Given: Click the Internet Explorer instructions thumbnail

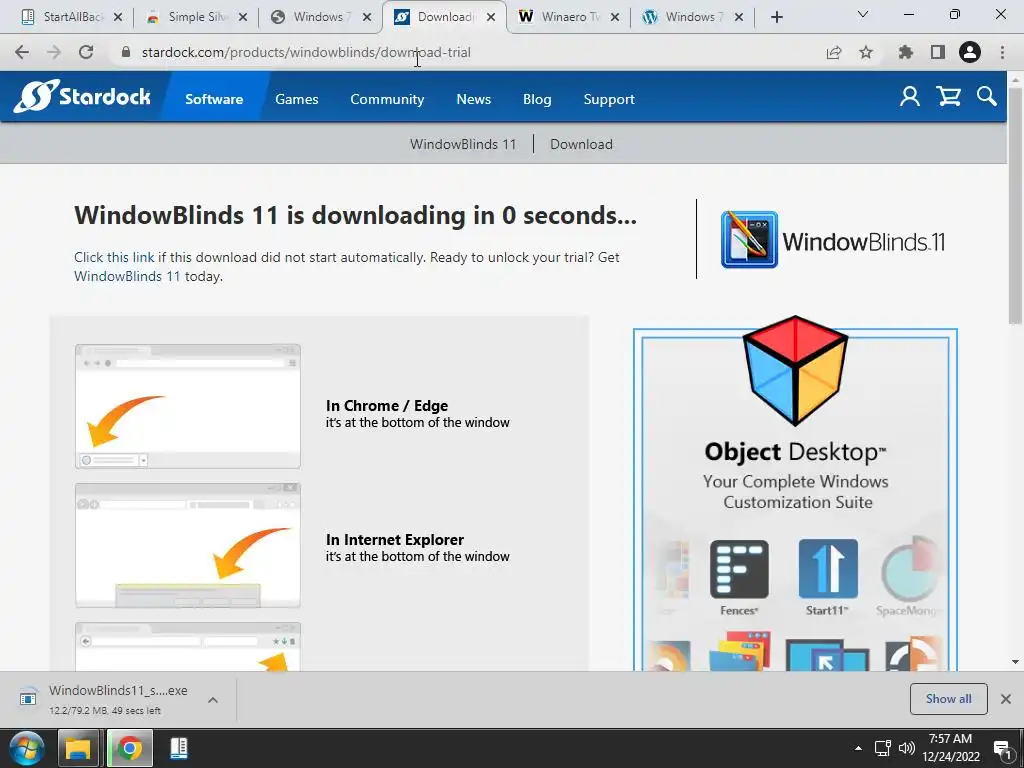Looking at the screenshot, I should point(188,545).
